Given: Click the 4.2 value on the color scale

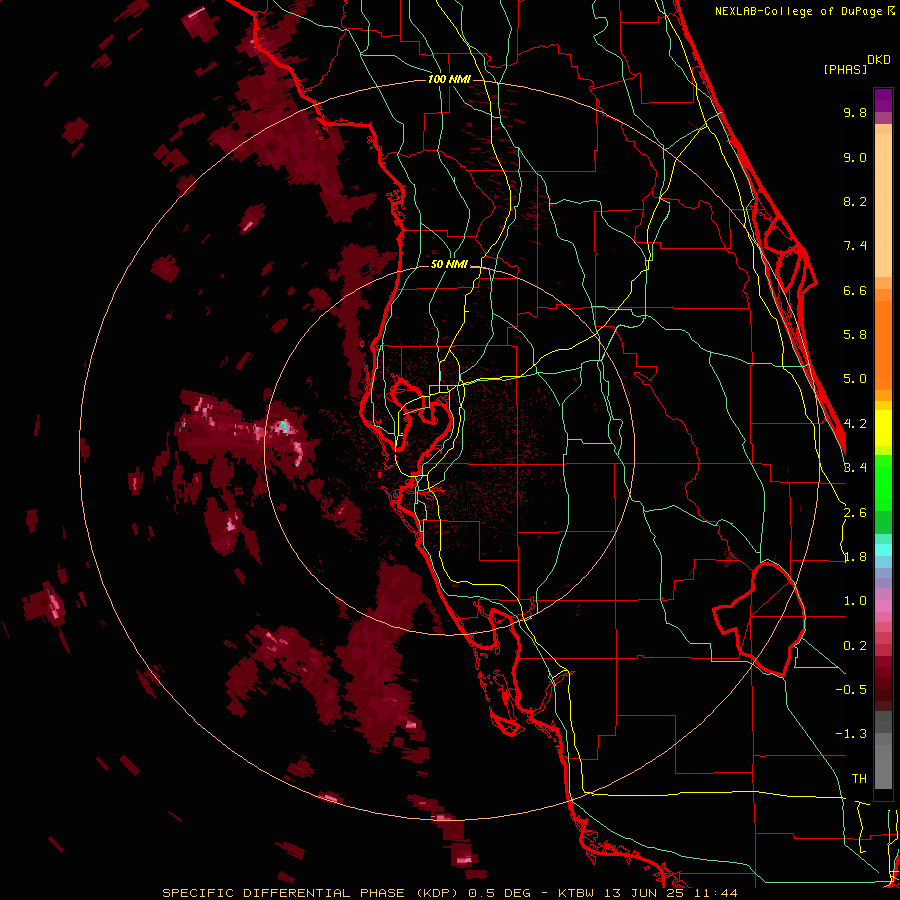Looking at the screenshot, I should click(855, 424).
